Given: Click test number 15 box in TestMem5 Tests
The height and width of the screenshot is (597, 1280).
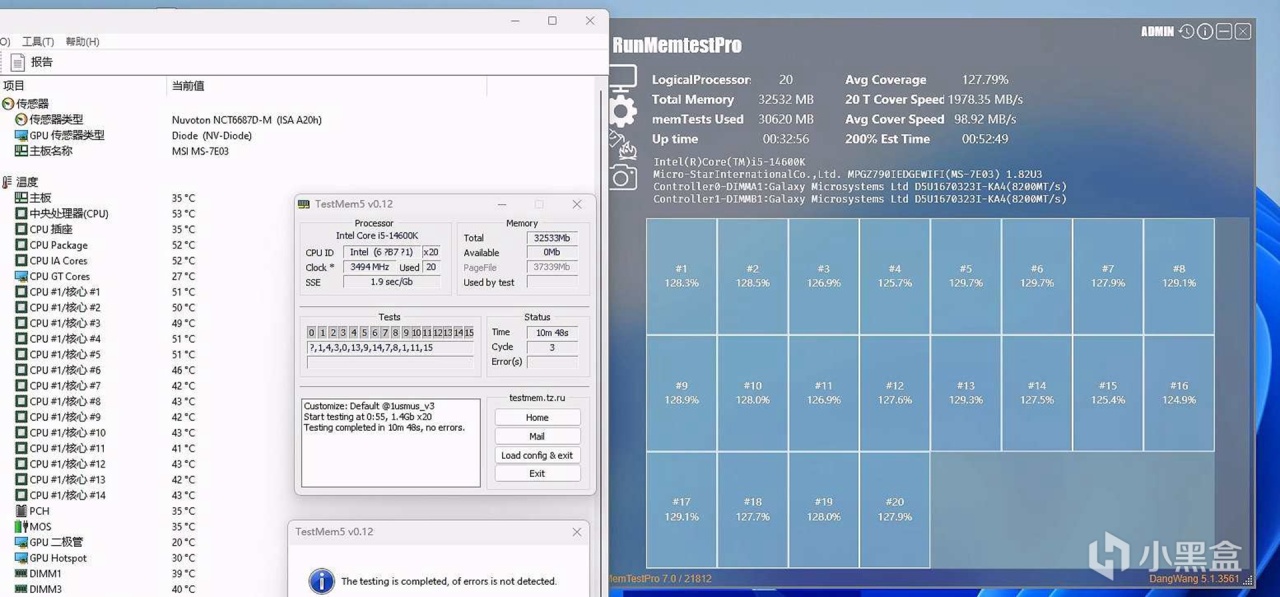Looking at the screenshot, I should tap(469, 332).
